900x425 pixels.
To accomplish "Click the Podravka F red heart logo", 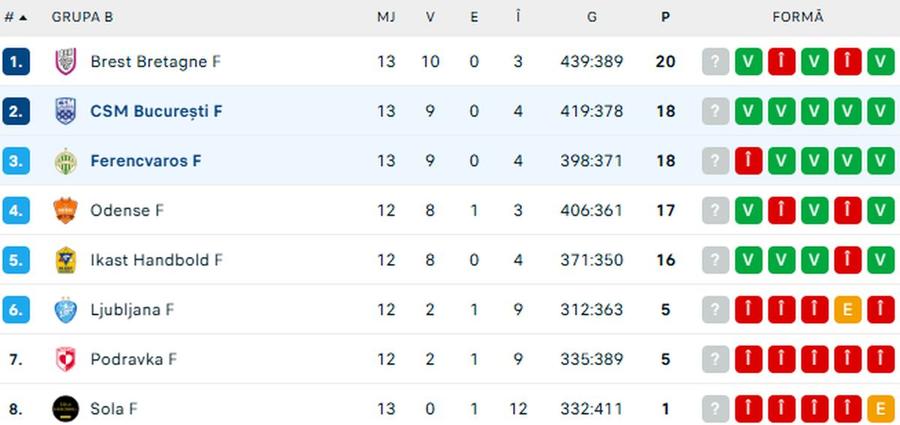I will [x=65, y=360].
